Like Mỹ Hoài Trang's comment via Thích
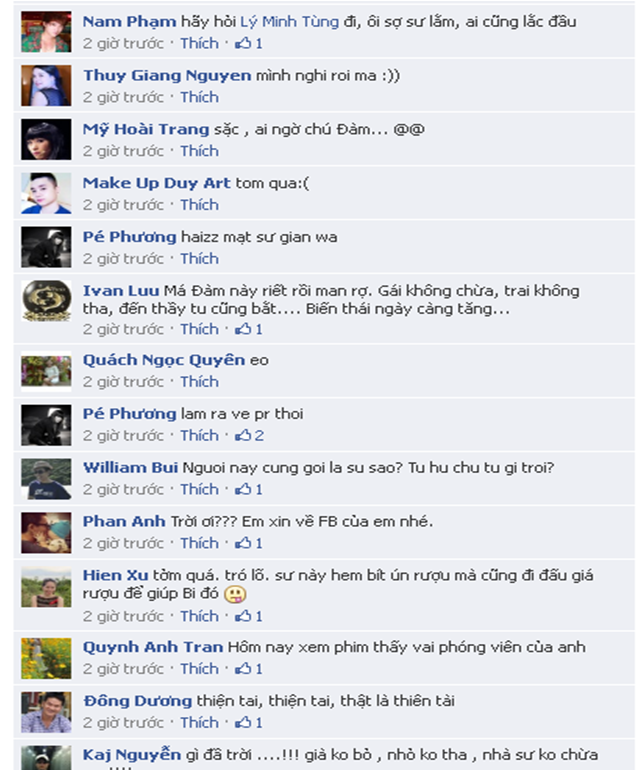Image resolution: width=639 pixels, height=771 pixels. [x=199, y=151]
